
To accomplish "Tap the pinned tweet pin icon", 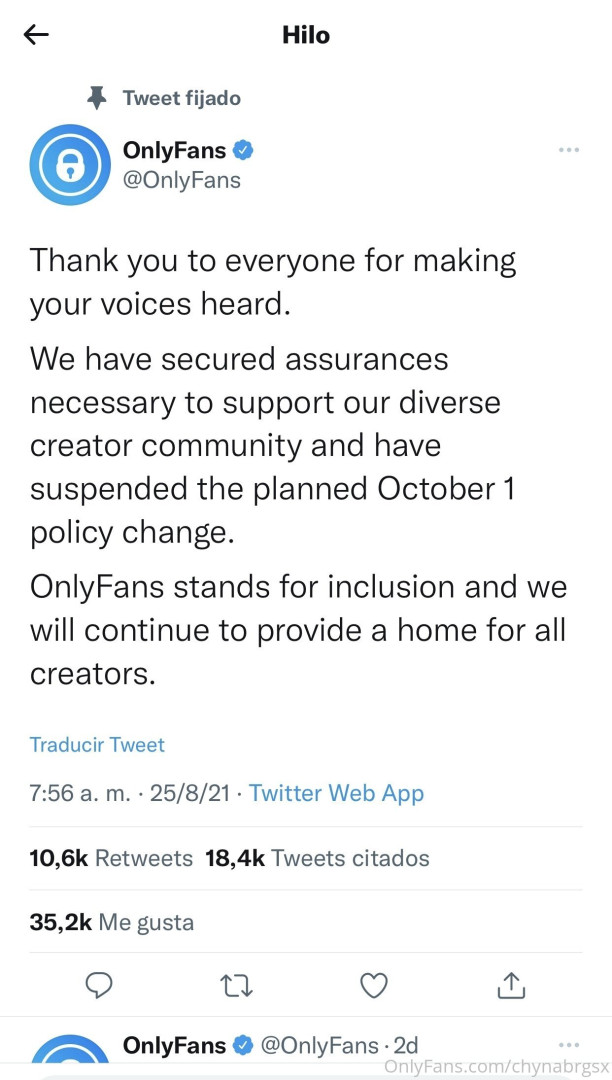I will (97, 98).
